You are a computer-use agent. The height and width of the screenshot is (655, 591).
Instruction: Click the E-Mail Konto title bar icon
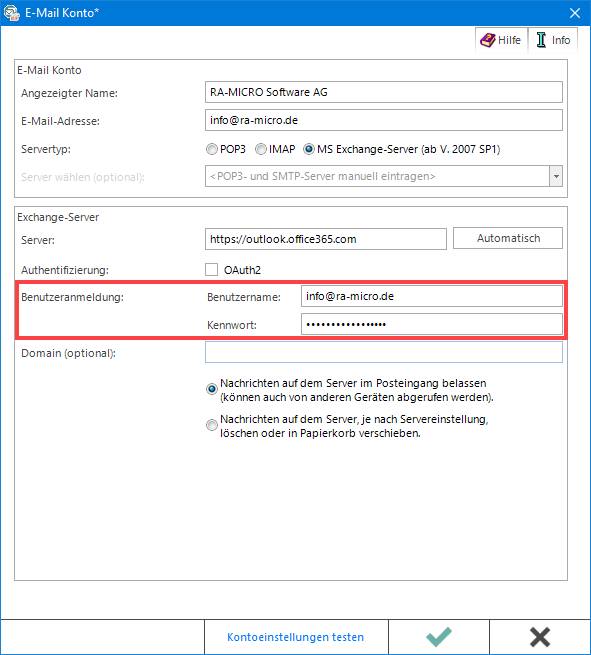pos(11,13)
